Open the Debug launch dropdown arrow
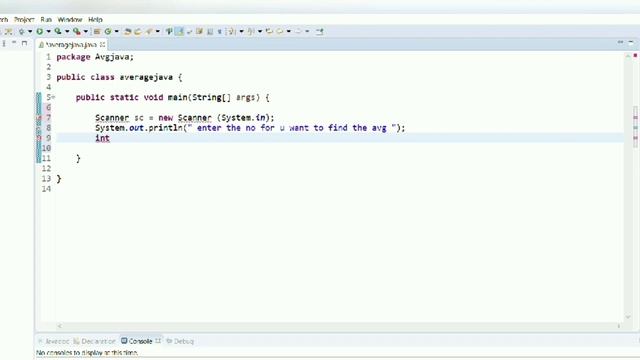The image size is (640, 360). (x=30, y=31)
